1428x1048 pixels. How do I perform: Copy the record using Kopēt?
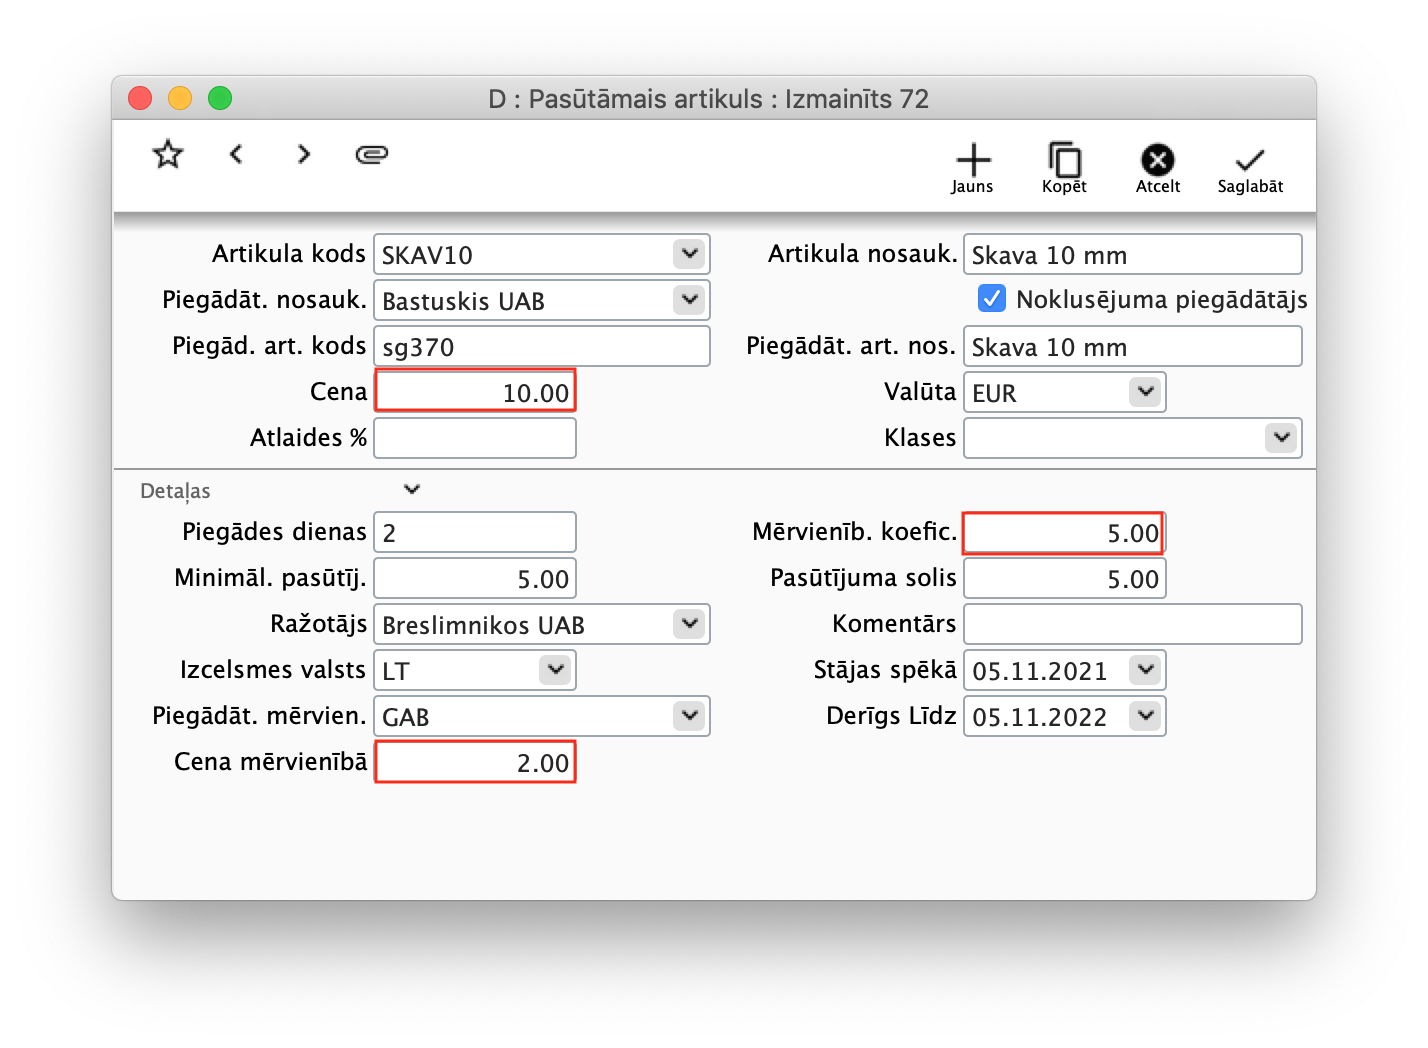[x=1063, y=165]
